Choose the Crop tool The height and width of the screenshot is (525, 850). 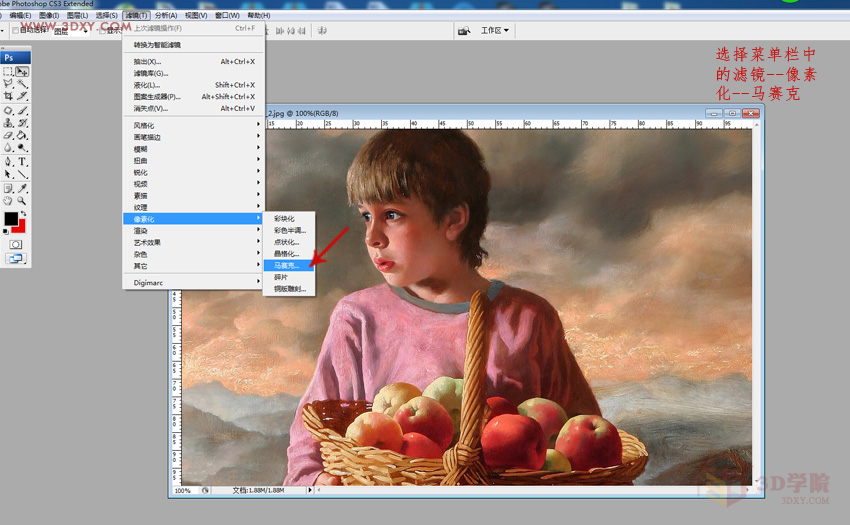point(8,97)
